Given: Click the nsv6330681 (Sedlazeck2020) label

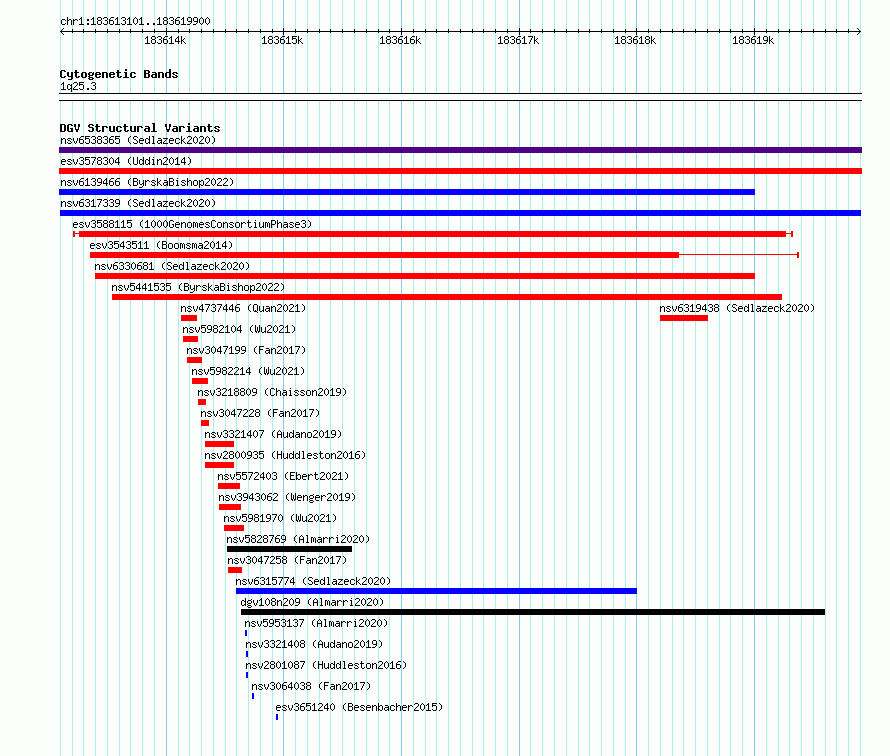Looking at the screenshot, I should [x=172, y=266].
